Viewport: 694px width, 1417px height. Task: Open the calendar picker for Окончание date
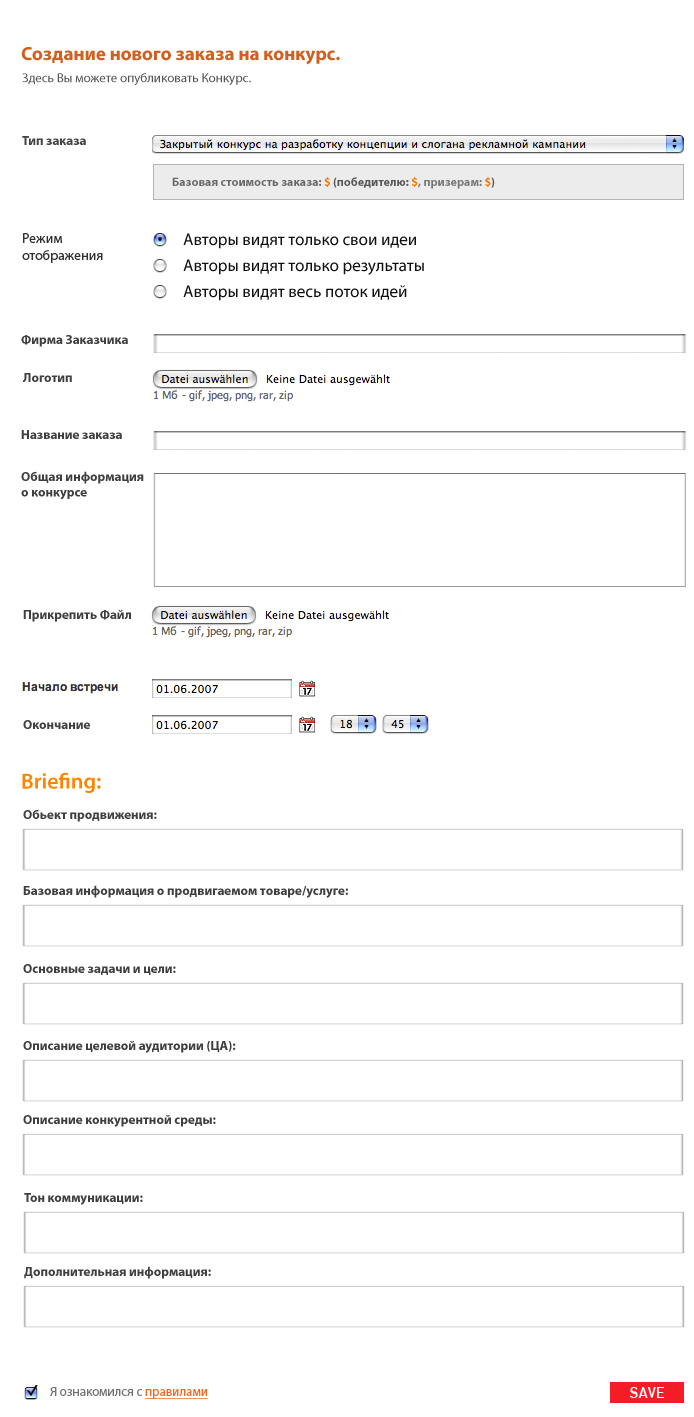pos(307,724)
